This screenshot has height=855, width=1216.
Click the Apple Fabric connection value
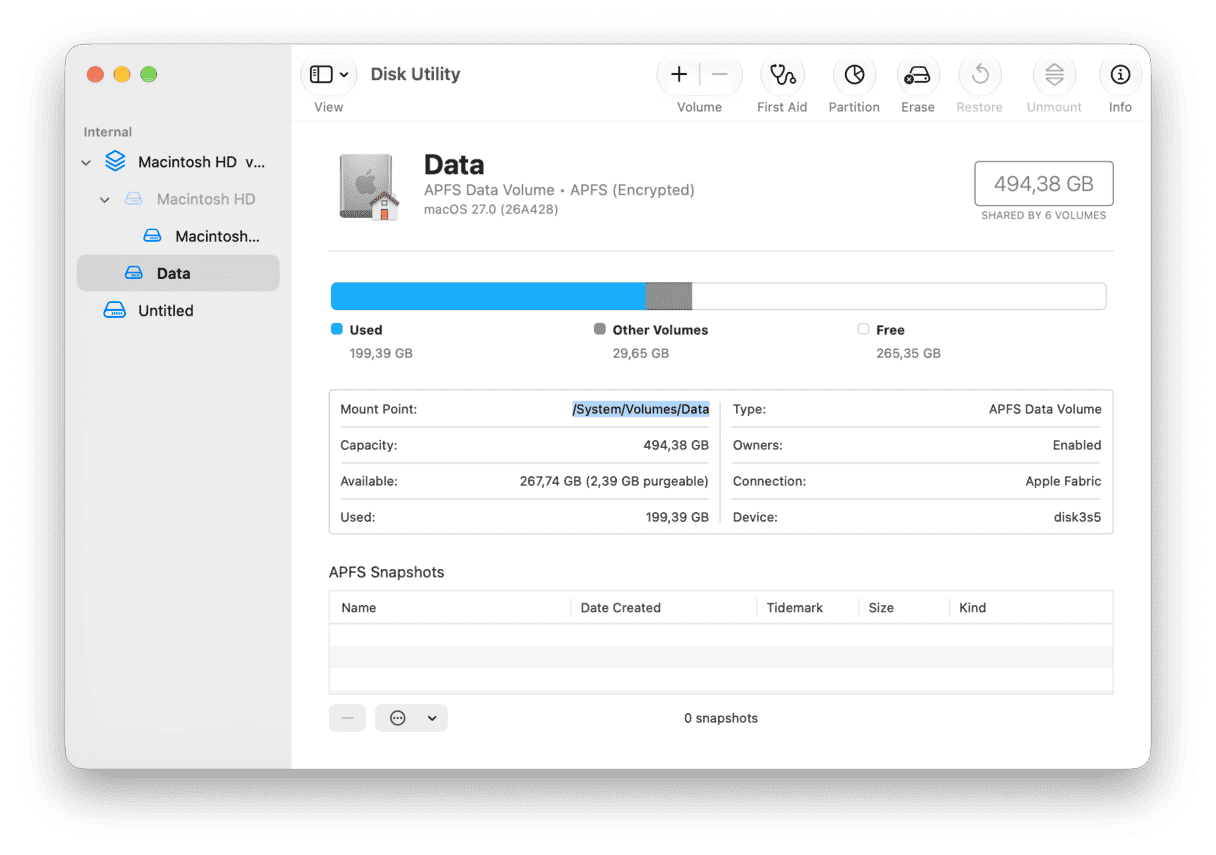point(1063,481)
